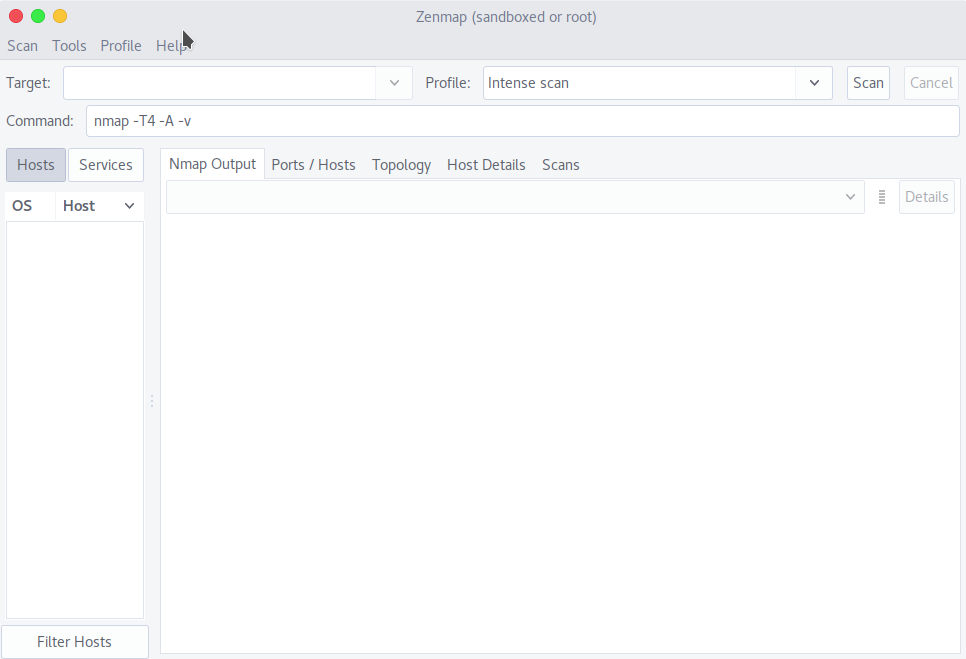The image size is (966, 659).
Task: Click into the Command text field
Action: (x=520, y=121)
